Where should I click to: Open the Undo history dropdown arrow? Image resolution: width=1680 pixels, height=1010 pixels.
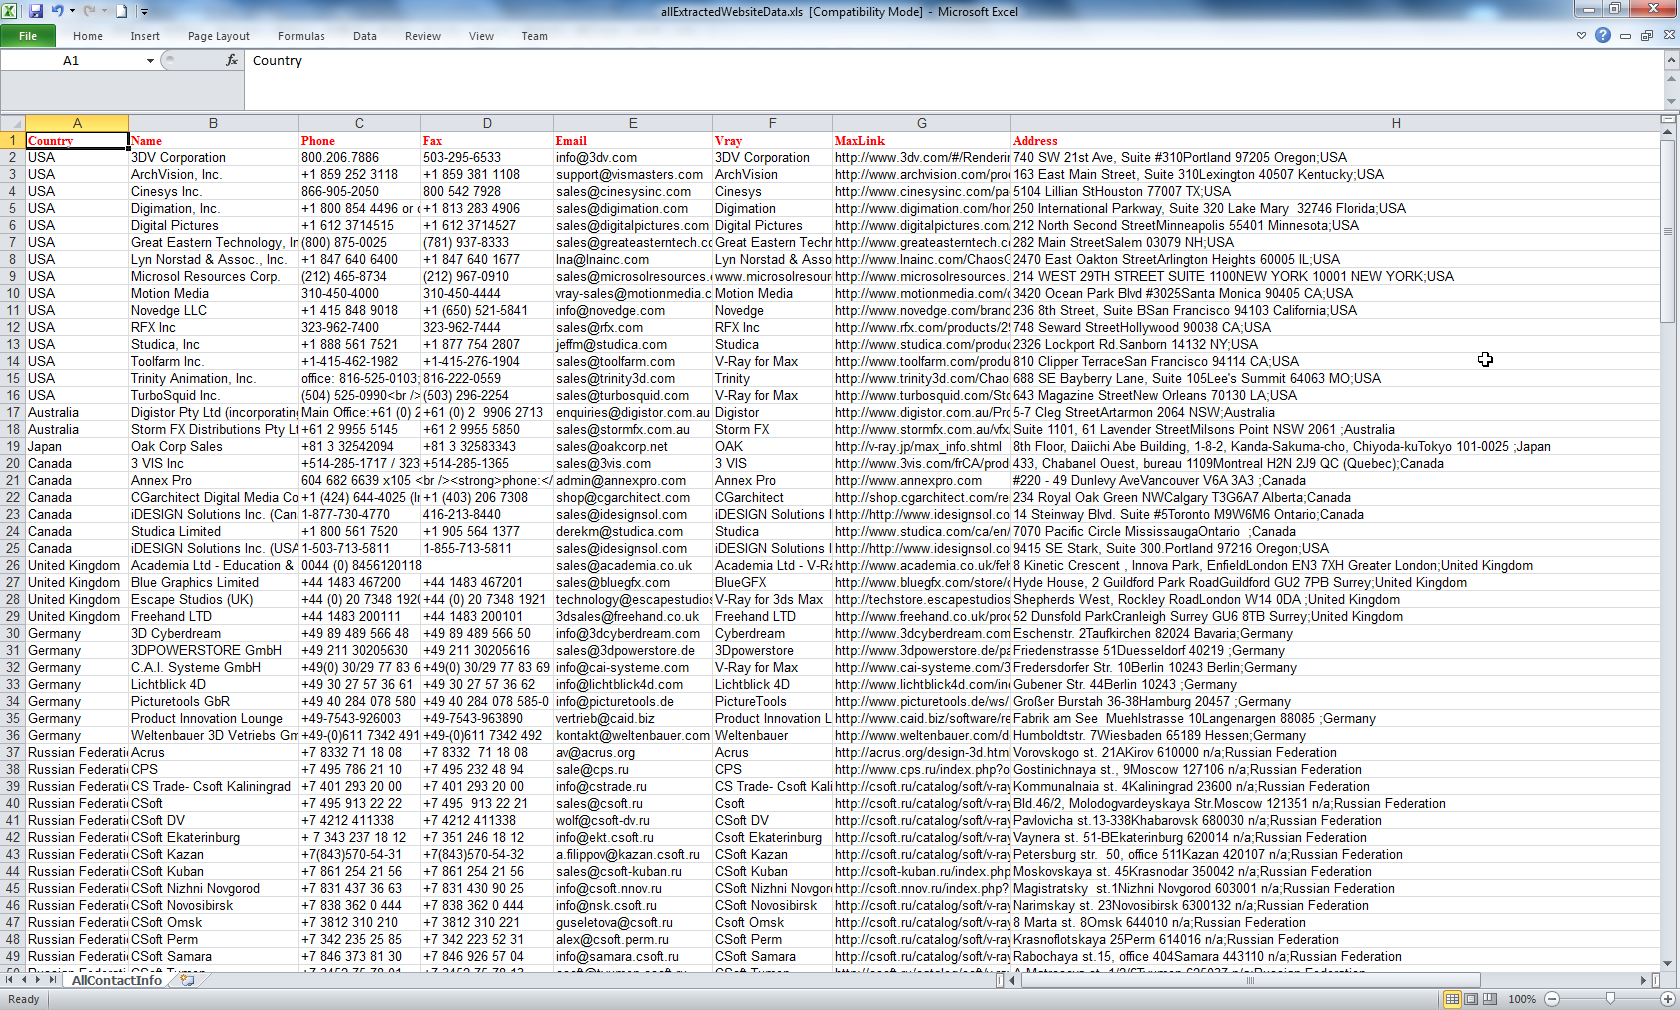pos(72,11)
